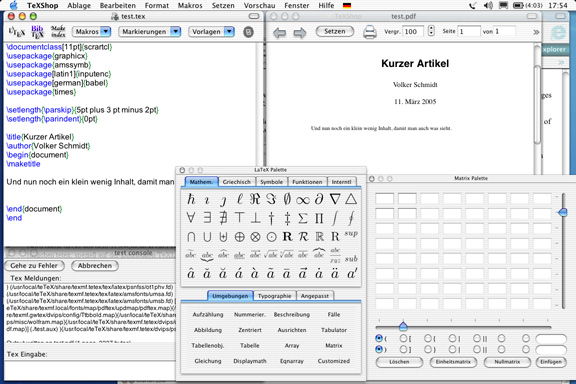
Task: Click the Setzen button in test.pdf toolbar
Action: click(335, 32)
